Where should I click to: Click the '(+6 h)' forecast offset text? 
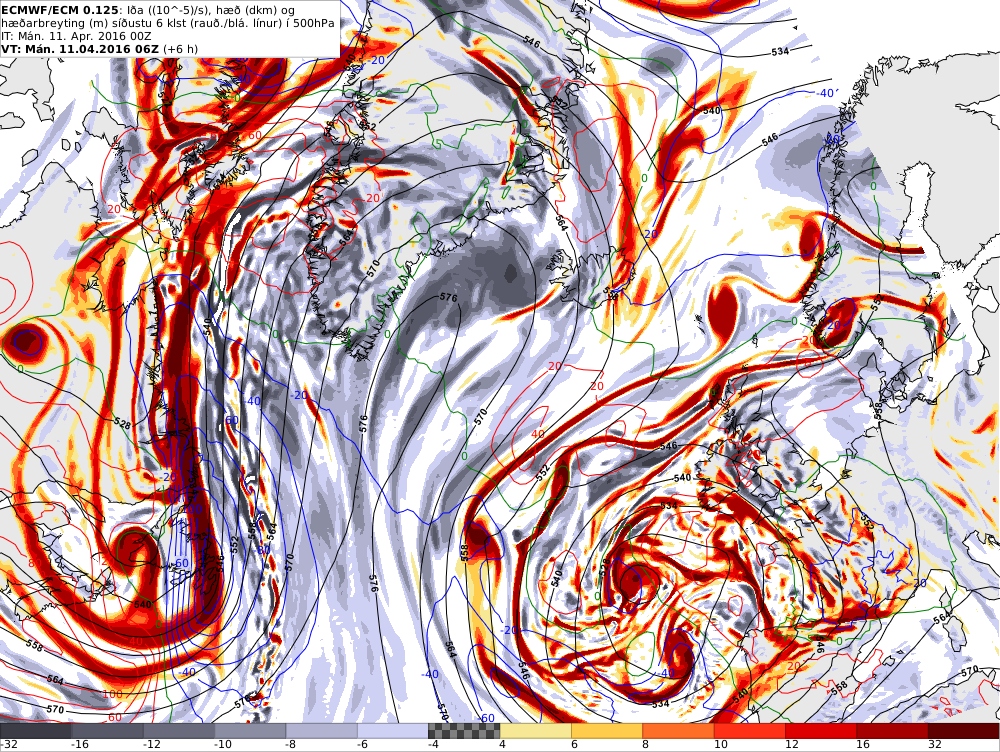180,48
